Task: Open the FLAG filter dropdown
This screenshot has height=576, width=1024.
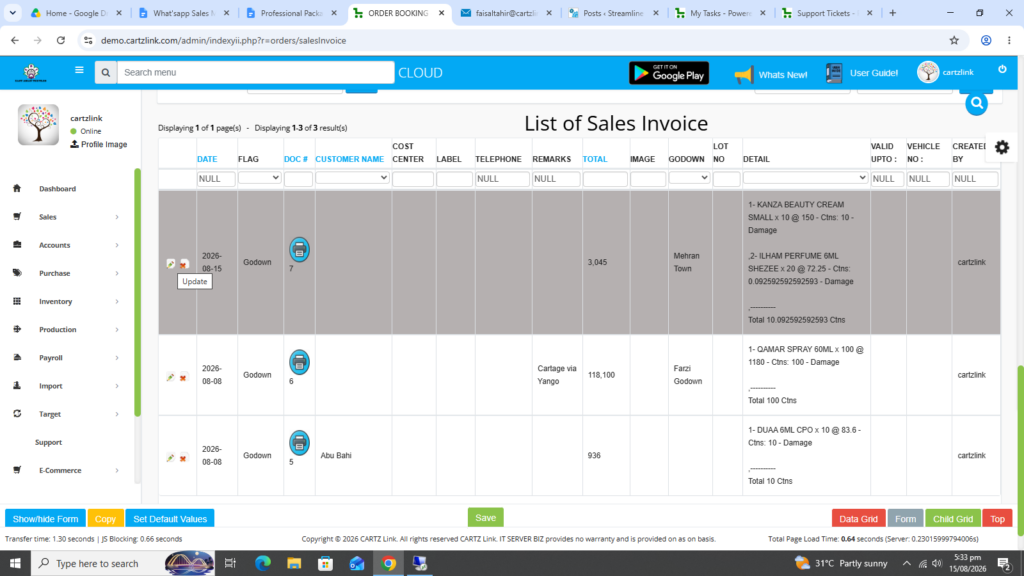Action: click(259, 178)
